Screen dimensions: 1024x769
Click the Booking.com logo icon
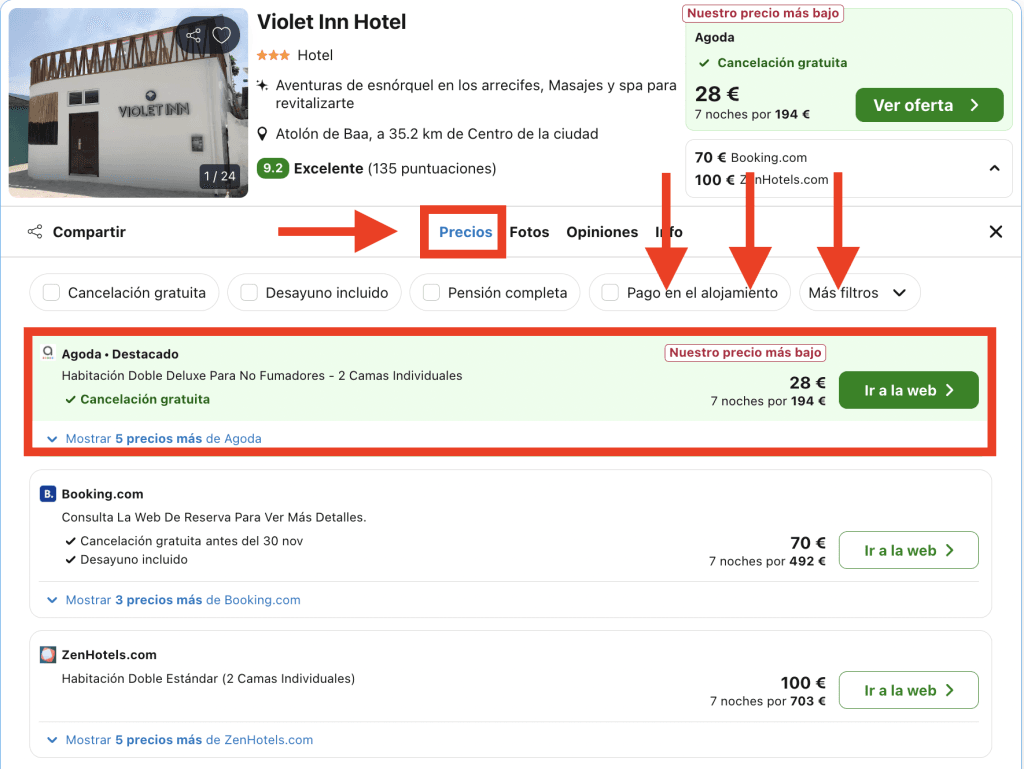pyautogui.click(x=48, y=494)
